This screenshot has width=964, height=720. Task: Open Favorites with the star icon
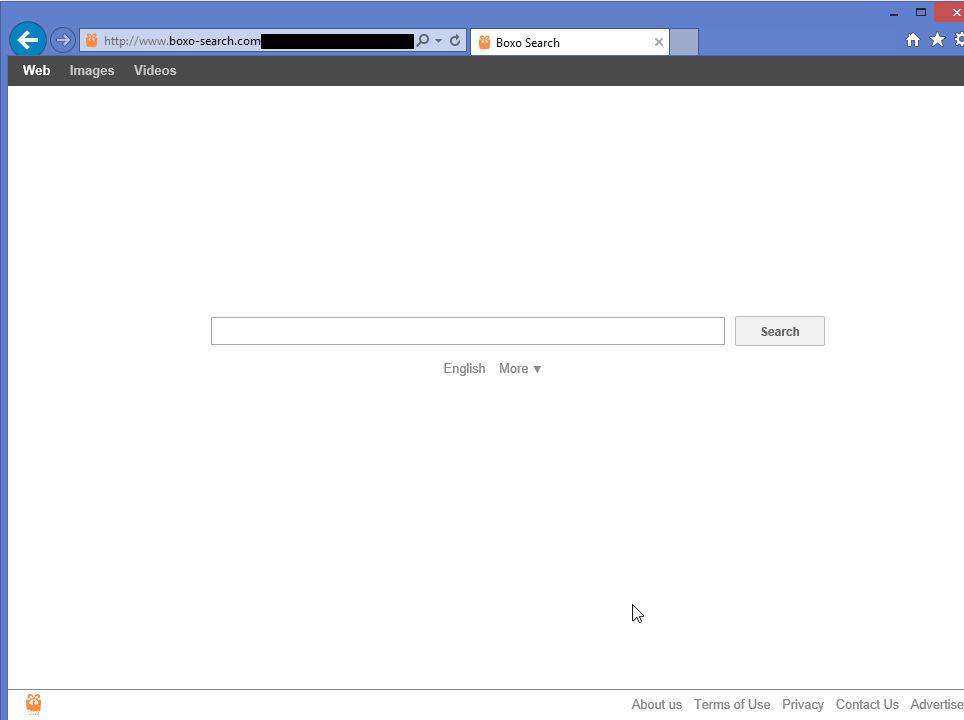point(936,39)
